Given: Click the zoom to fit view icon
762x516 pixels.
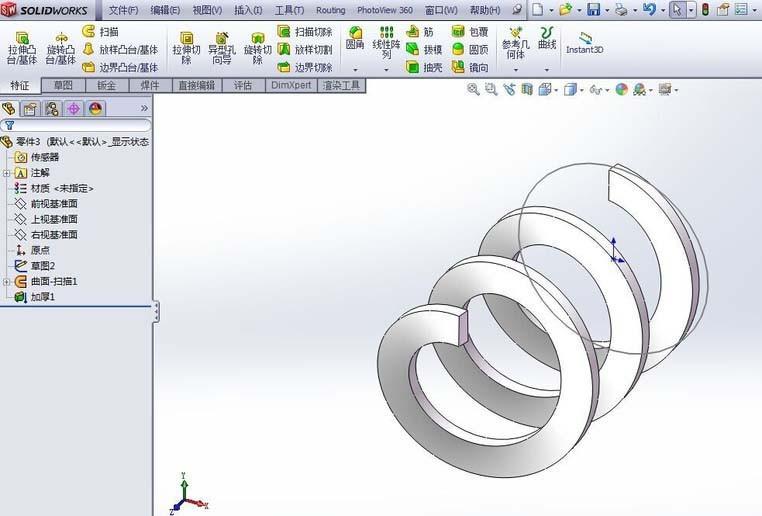Looking at the screenshot, I should (473, 89).
